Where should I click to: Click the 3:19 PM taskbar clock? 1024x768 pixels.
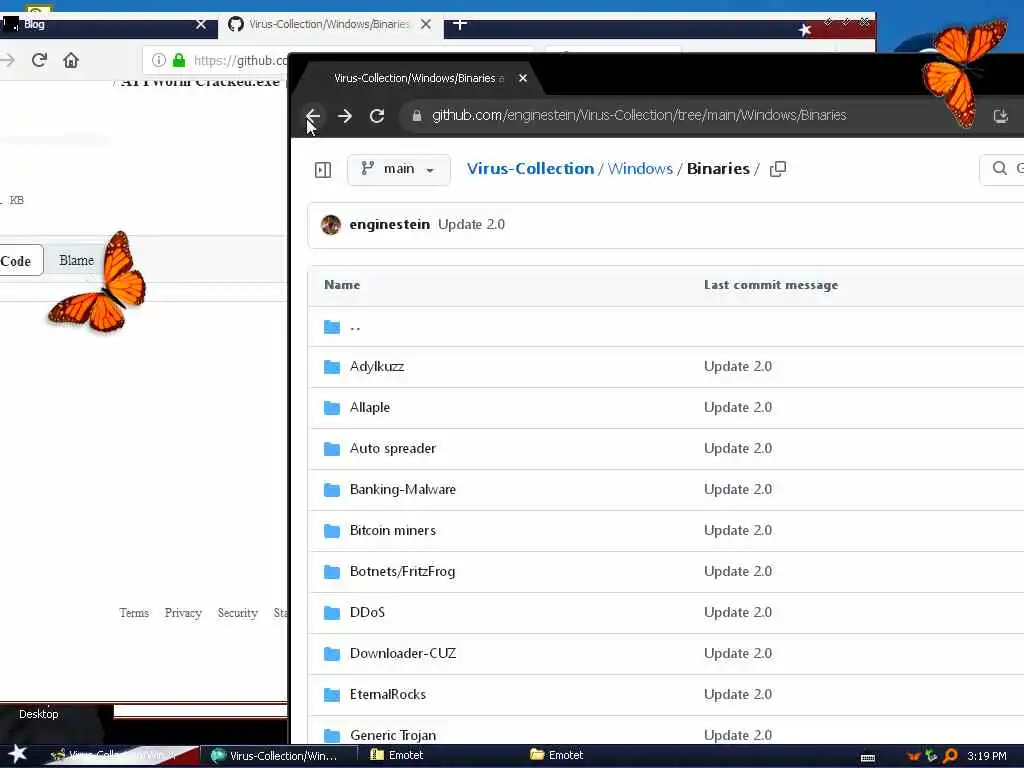coord(987,756)
